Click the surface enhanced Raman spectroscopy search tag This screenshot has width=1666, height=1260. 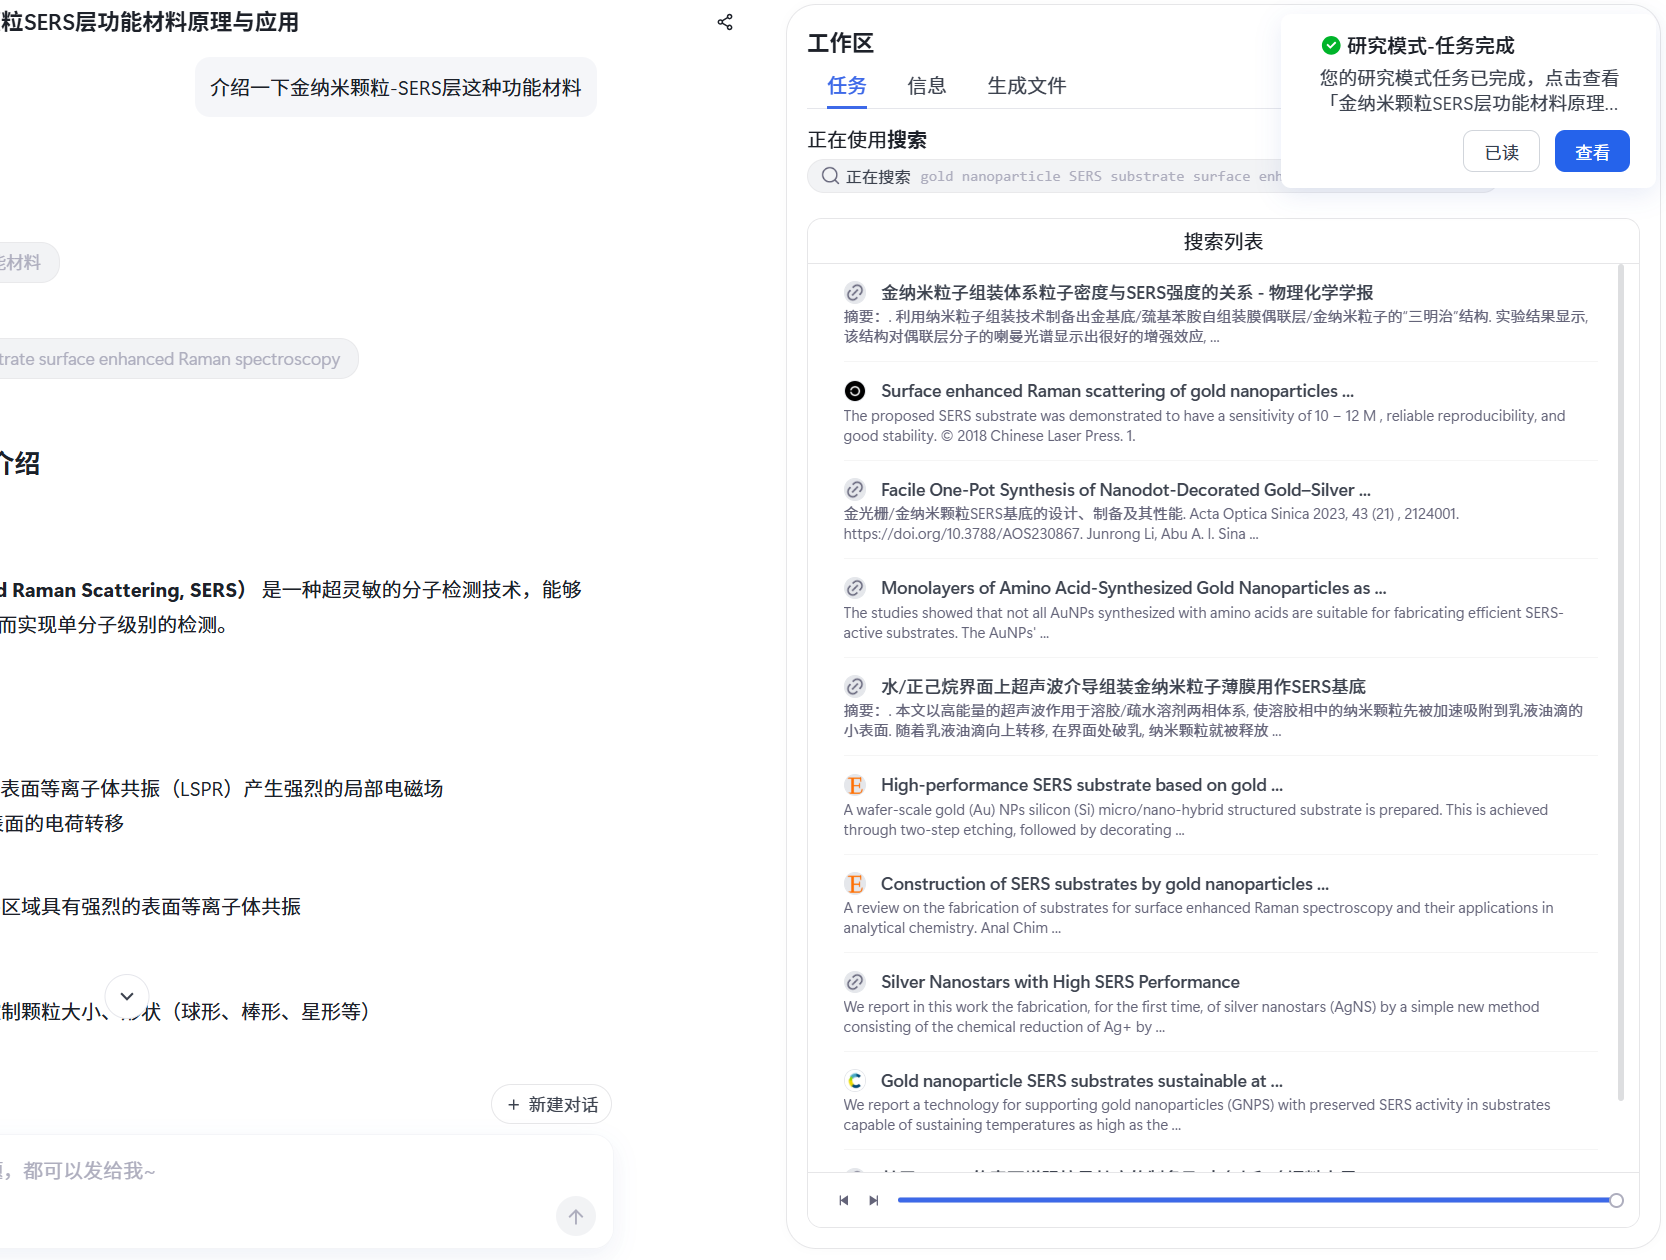tap(178, 359)
